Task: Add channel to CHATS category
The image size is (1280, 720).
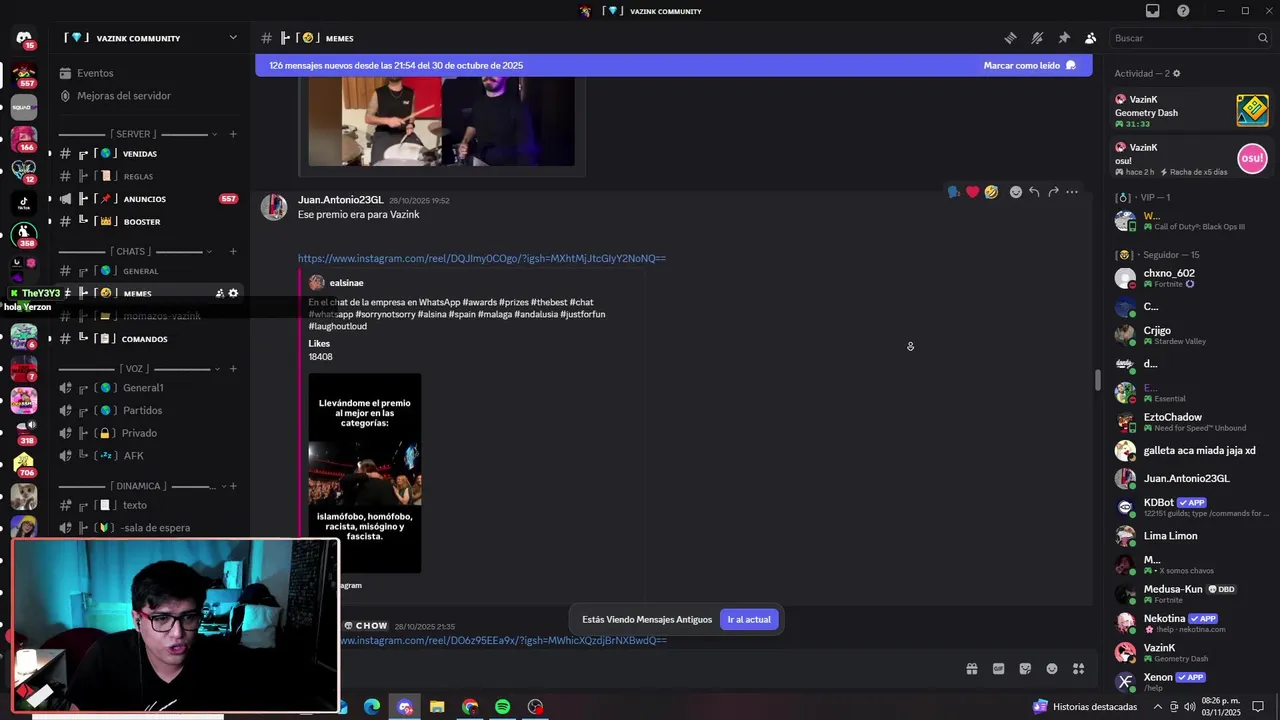Action: click(233, 251)
